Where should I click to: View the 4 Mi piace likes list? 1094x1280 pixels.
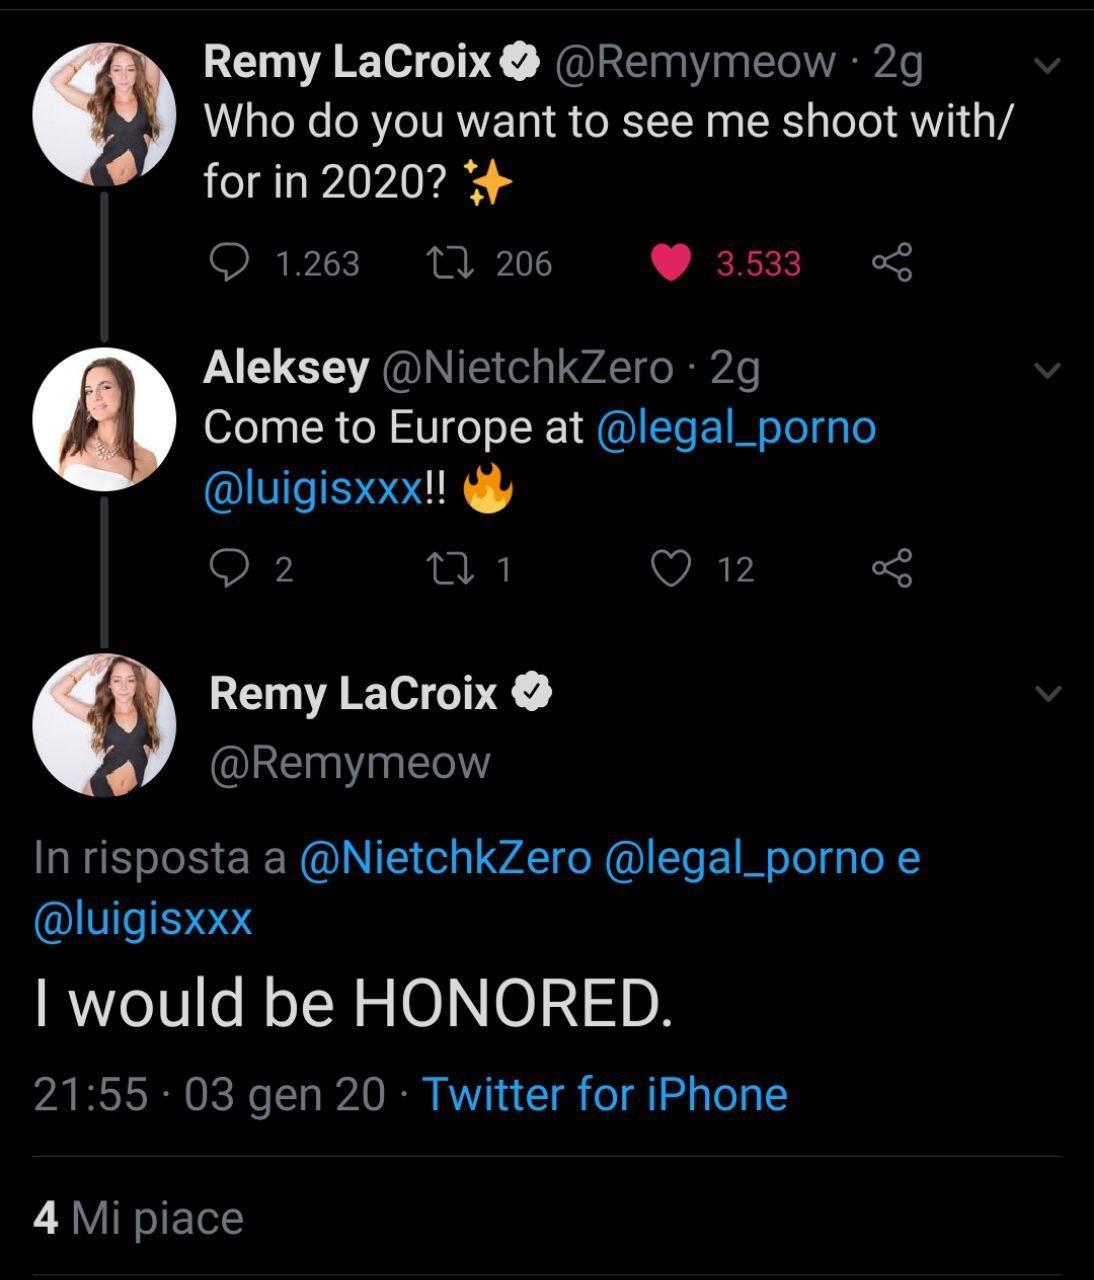138,1218
